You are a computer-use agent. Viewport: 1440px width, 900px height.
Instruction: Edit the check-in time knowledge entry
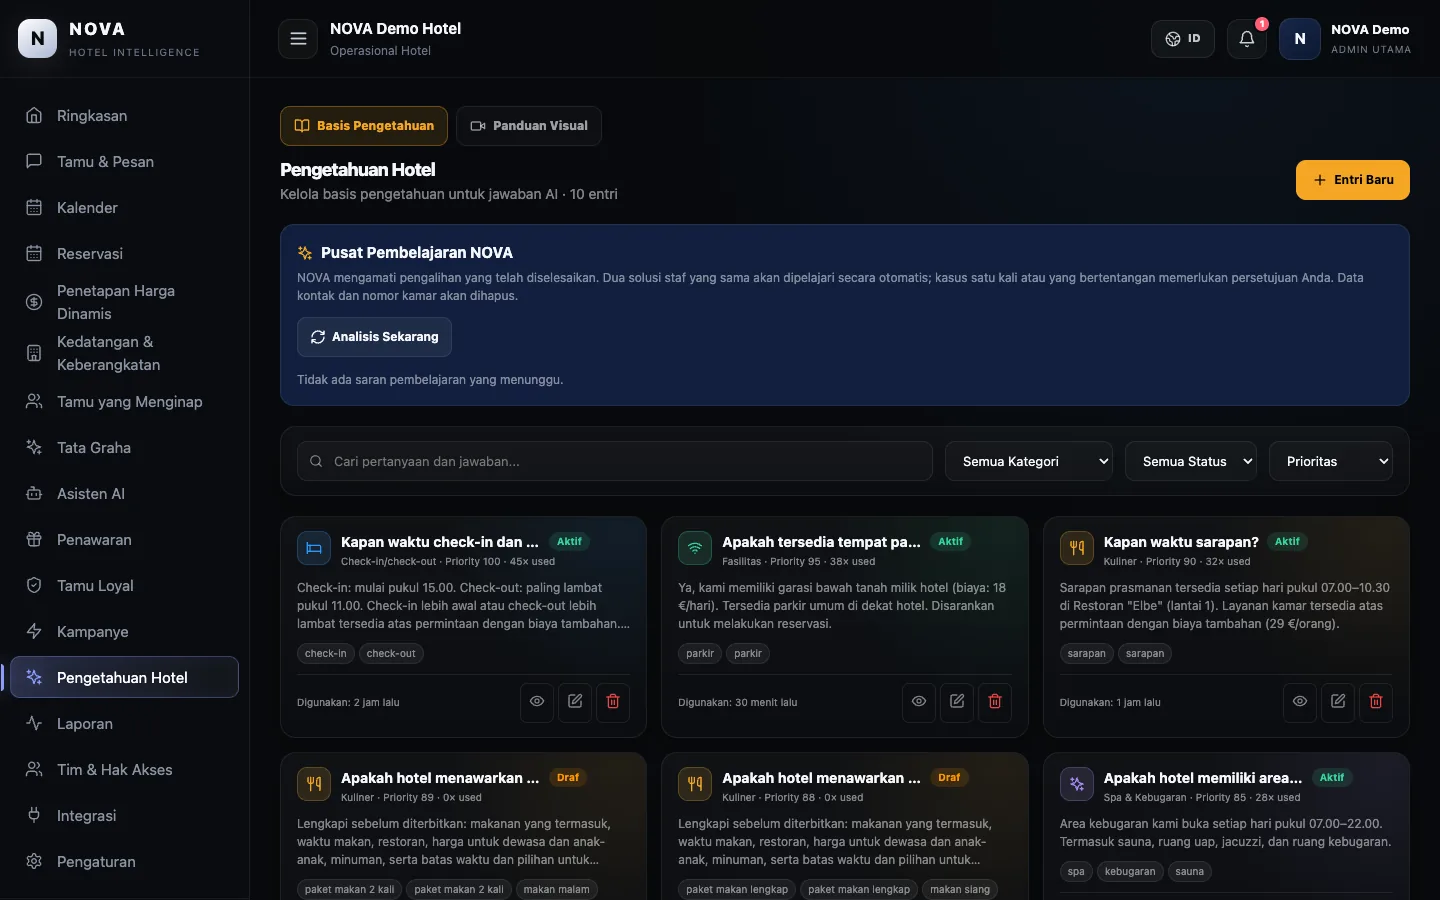[x=575, y=702]
